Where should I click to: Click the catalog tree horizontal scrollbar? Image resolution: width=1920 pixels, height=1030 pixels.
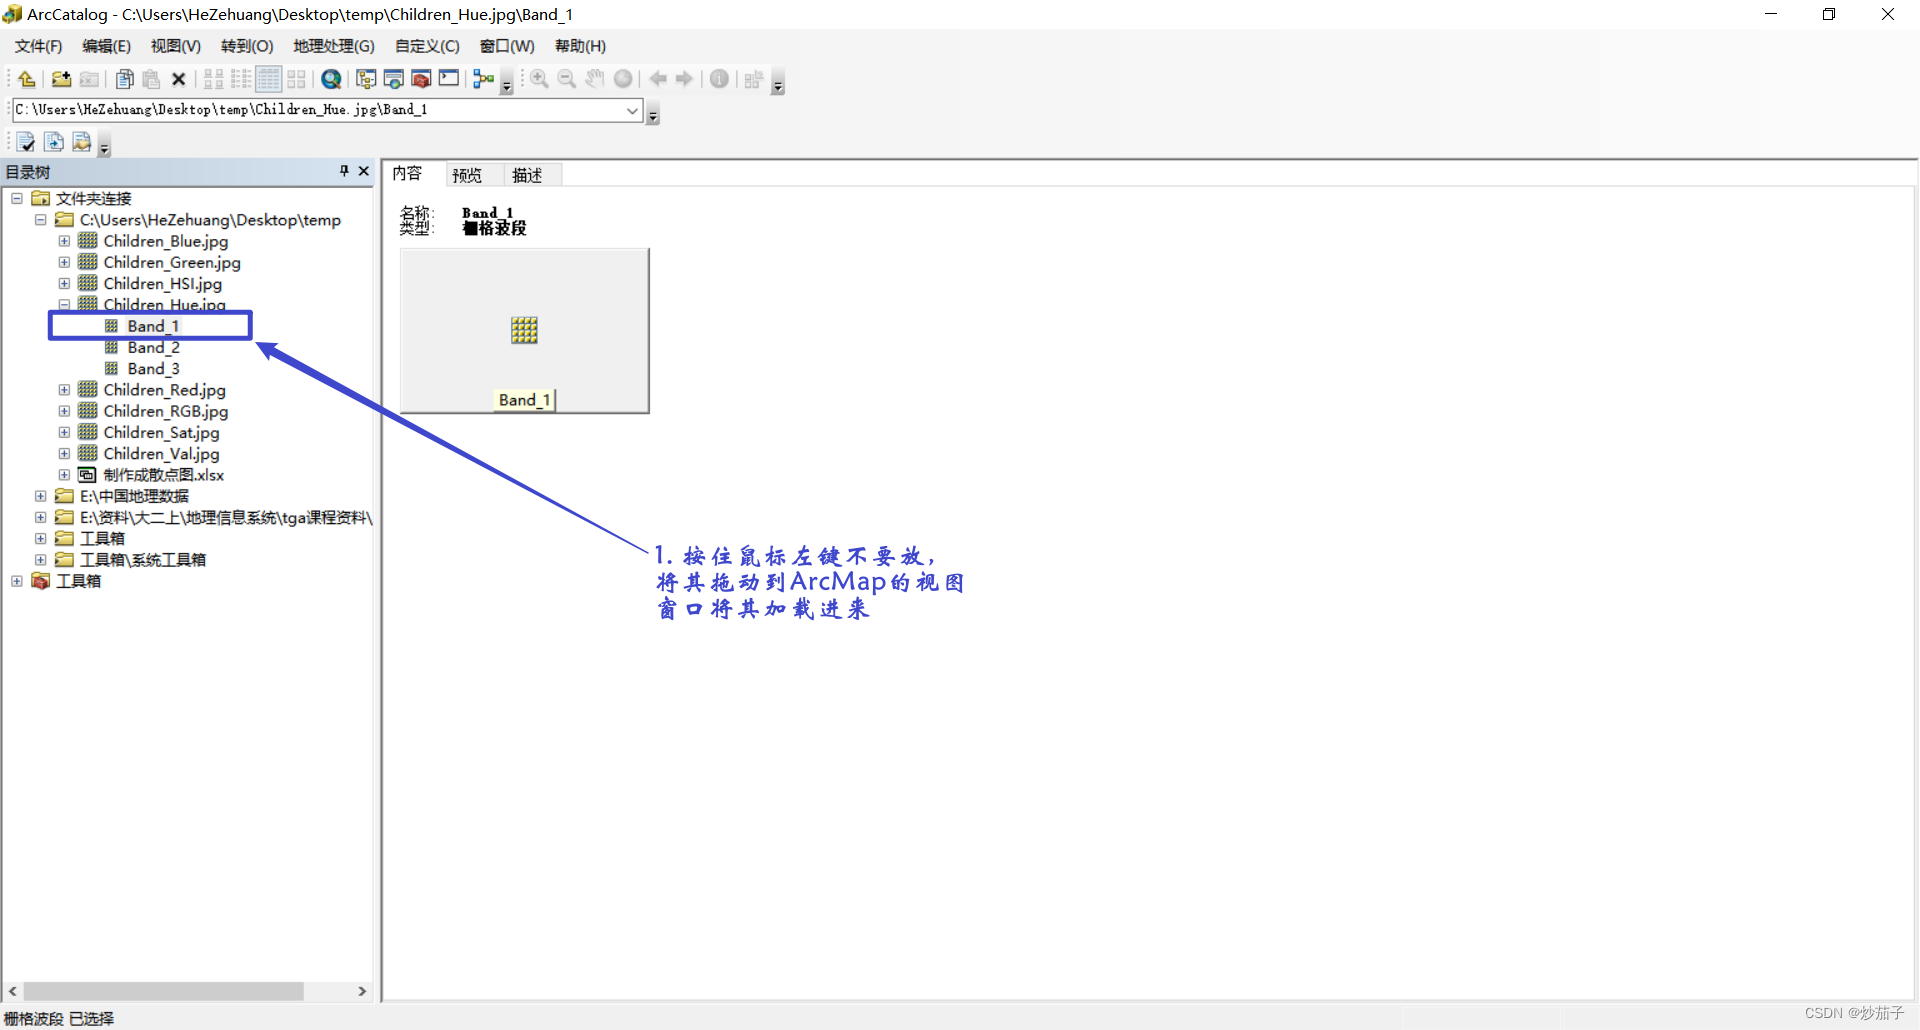pyautogui.click(x=164, y=991)
